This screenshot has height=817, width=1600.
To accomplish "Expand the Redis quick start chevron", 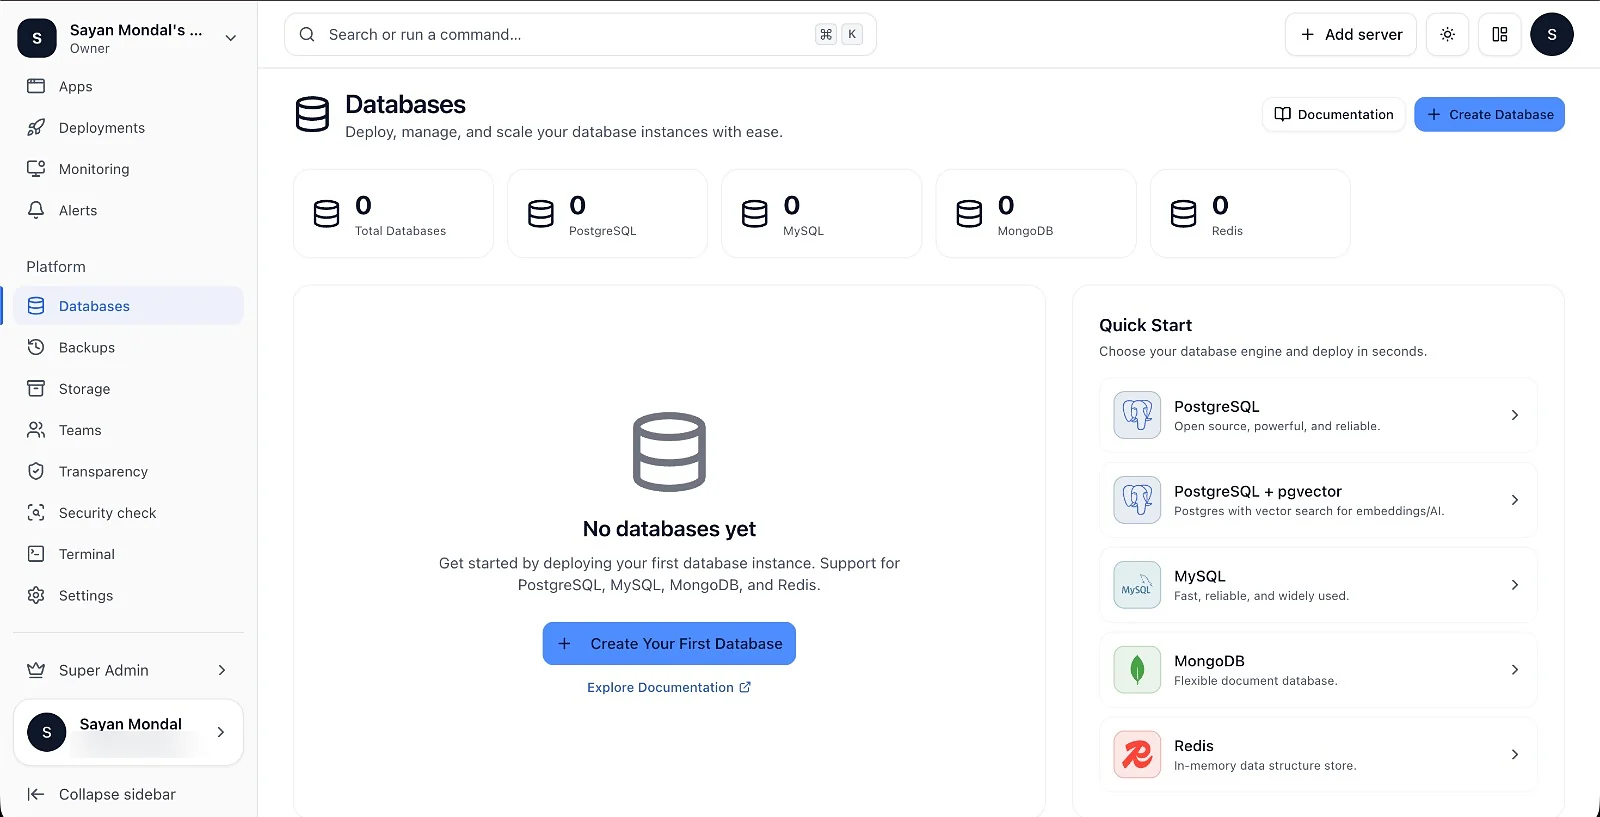I will (1515, 755).
